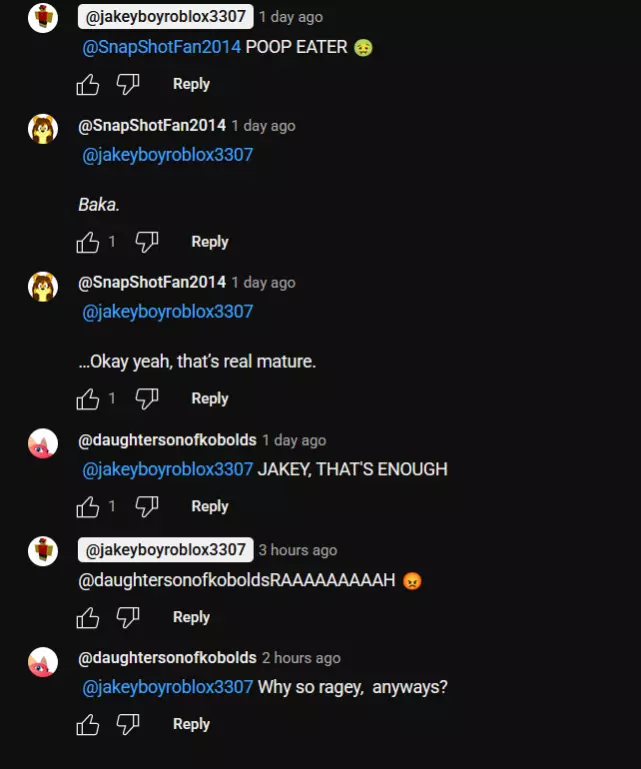Reply to the 'Why so ragey, anyways?' comment
This screenshot has height=769, width=641.
click(191, 724)
